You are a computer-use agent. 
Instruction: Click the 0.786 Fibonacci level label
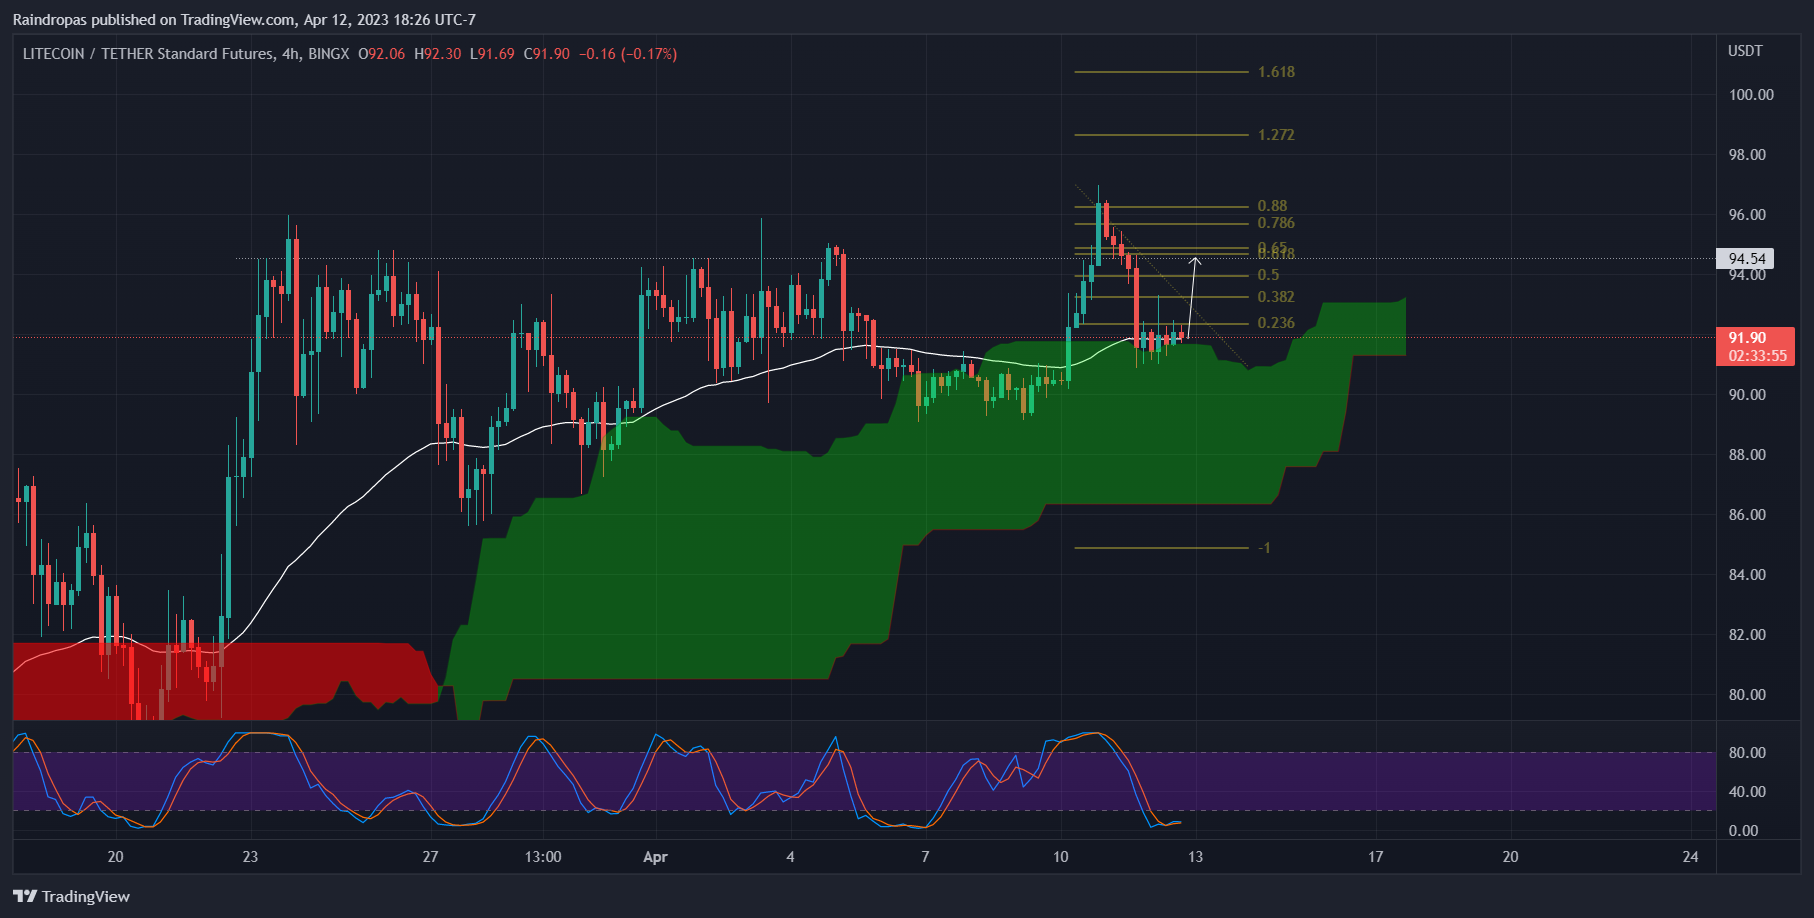pyautogui.click(x=1276, y=223)
